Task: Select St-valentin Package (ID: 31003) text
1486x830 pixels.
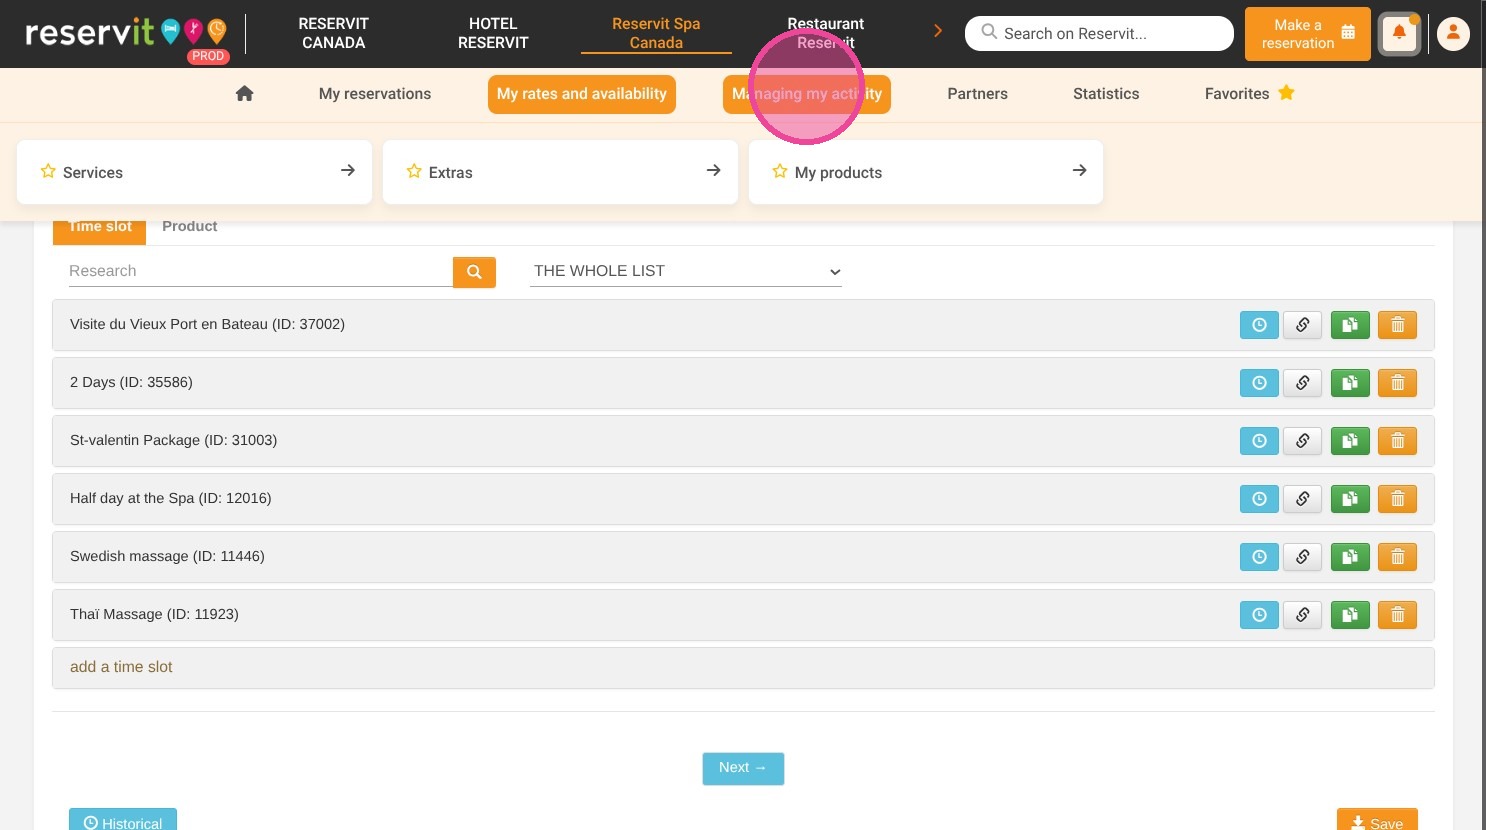Action: coord(173,440)
